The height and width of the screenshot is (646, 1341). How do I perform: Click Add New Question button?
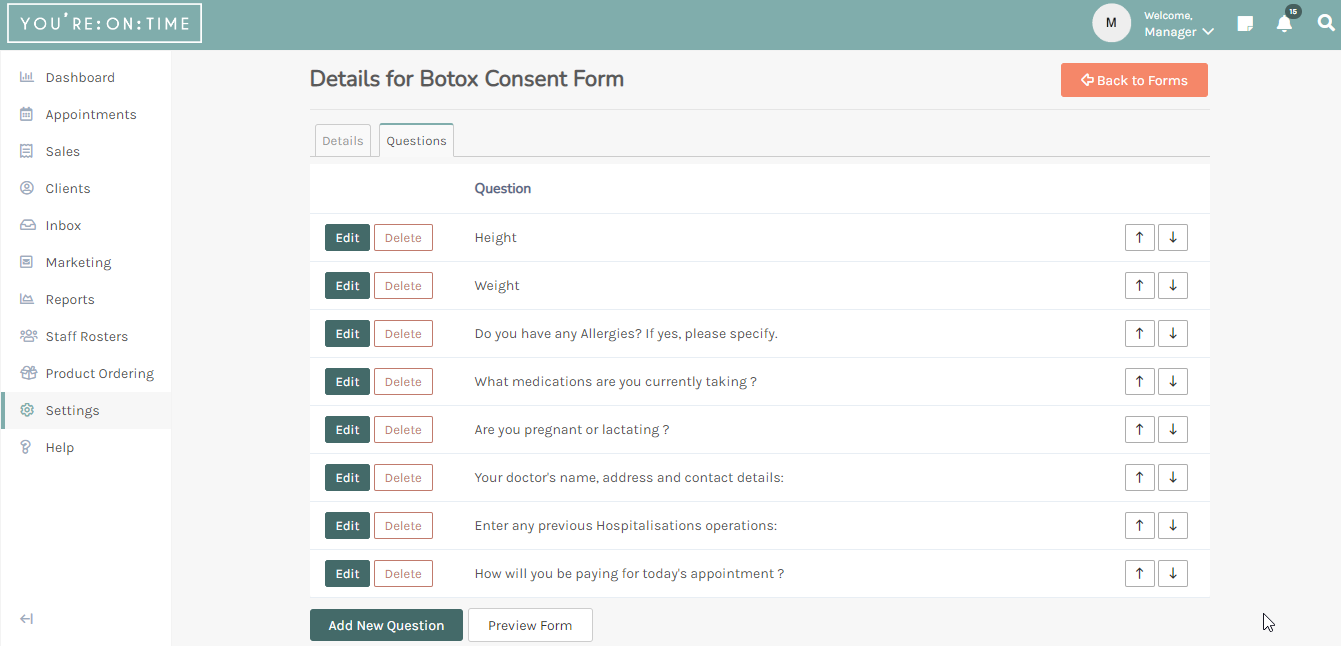point(386,625)
